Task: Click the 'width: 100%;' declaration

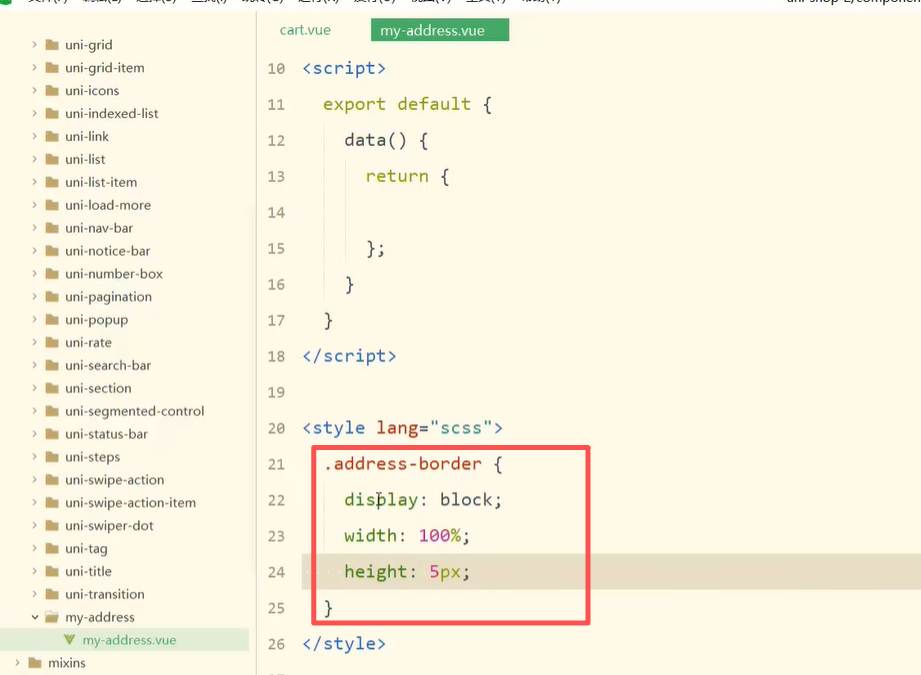Action: point(407,536)
